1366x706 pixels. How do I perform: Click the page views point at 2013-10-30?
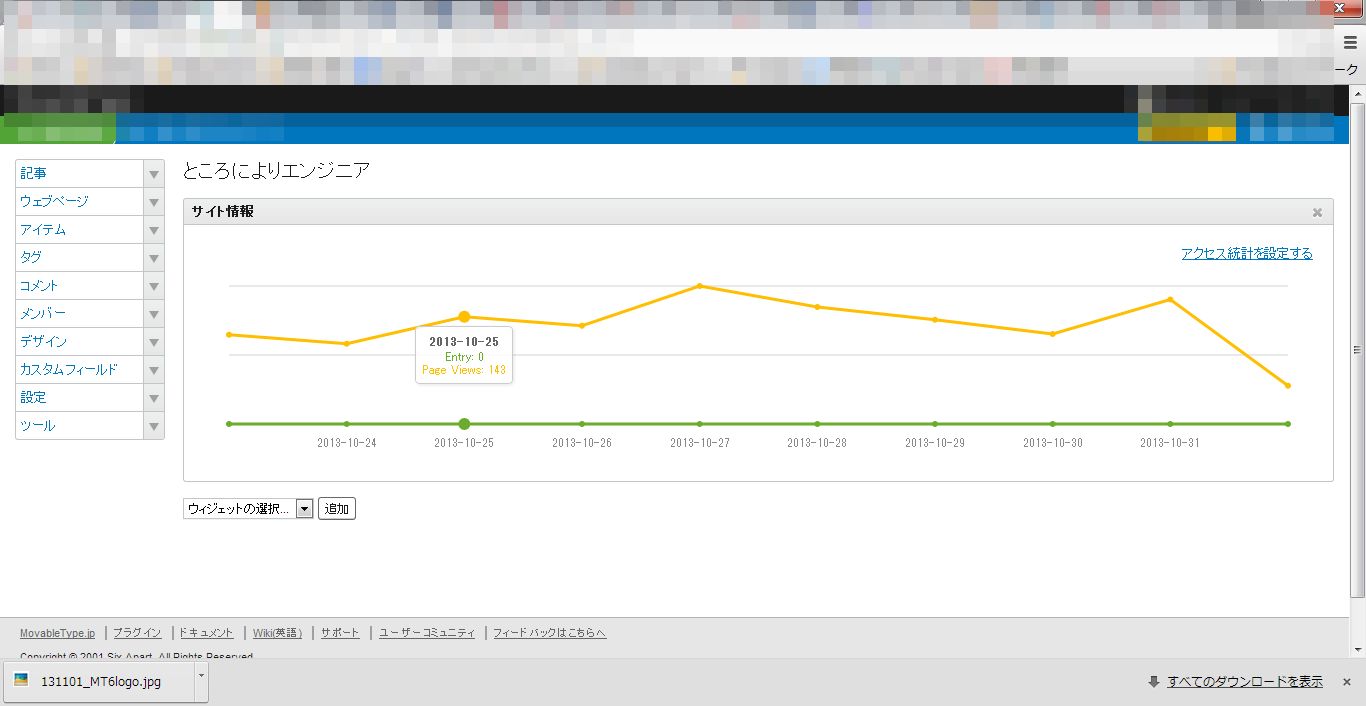click(x=1053, y=334)
